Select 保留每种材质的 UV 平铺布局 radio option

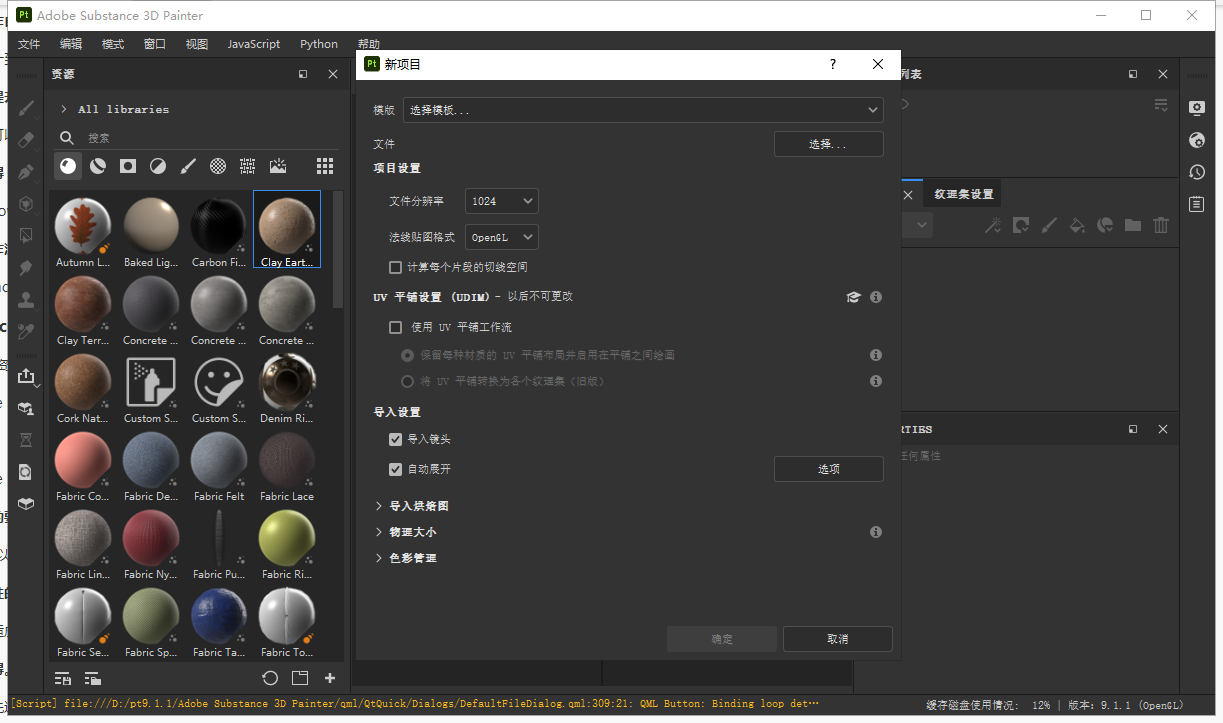(407, 355)
